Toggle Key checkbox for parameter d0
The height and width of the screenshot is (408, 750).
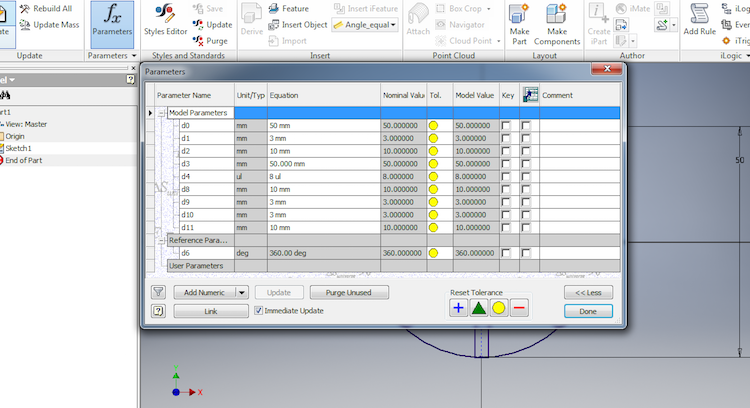[506, 125]
